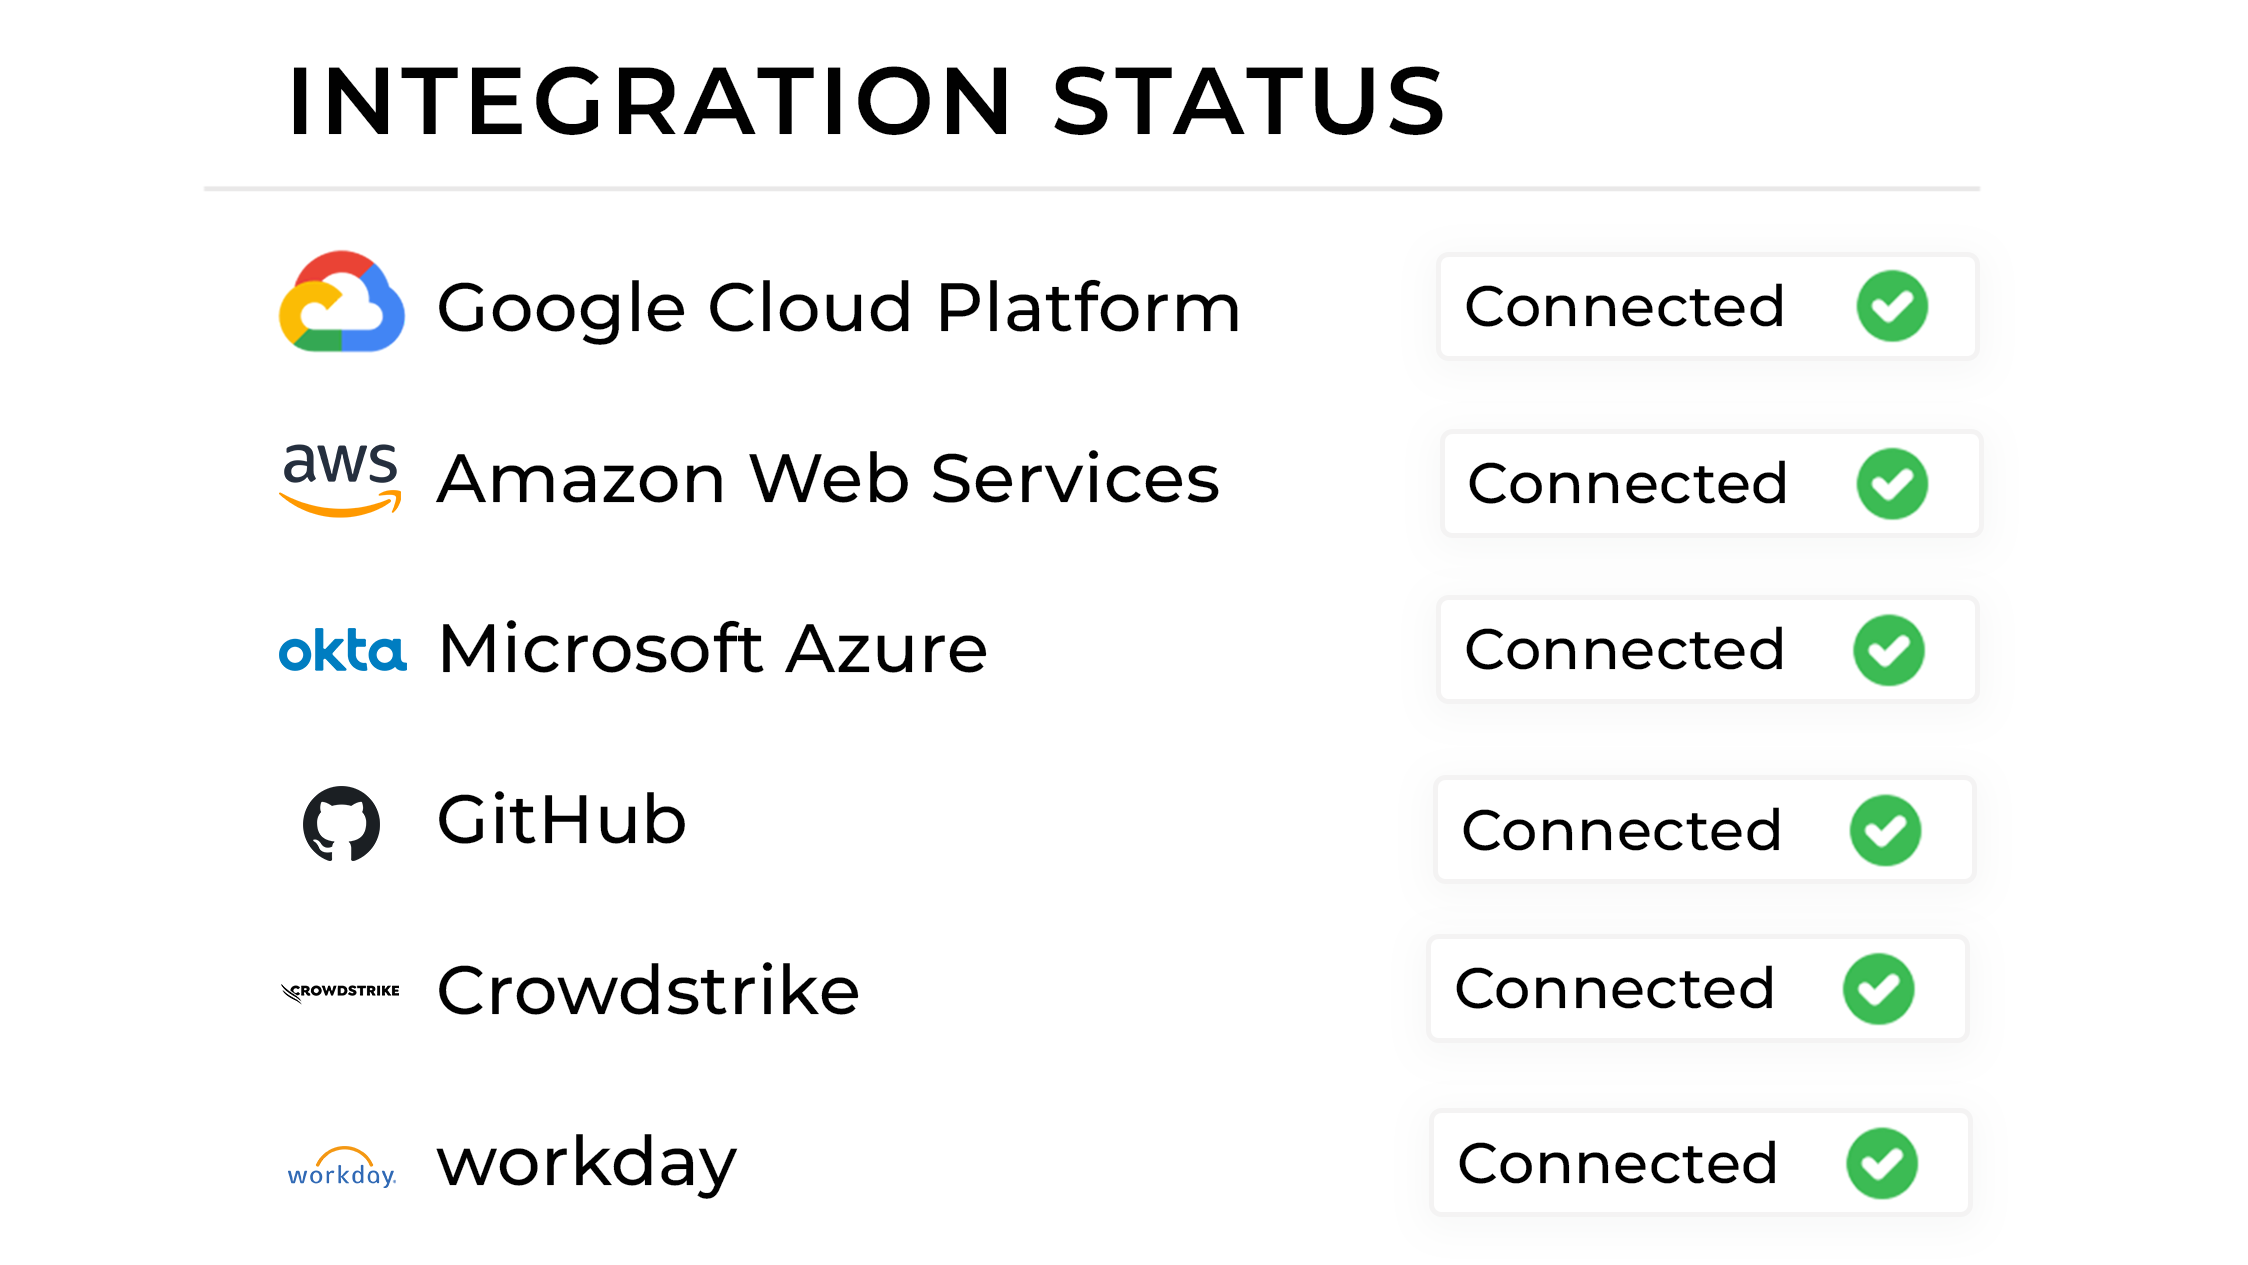Click green checkmark for Crowdstrike status
This screenshot has height=1265, width=2248.
click(1879, 989)
